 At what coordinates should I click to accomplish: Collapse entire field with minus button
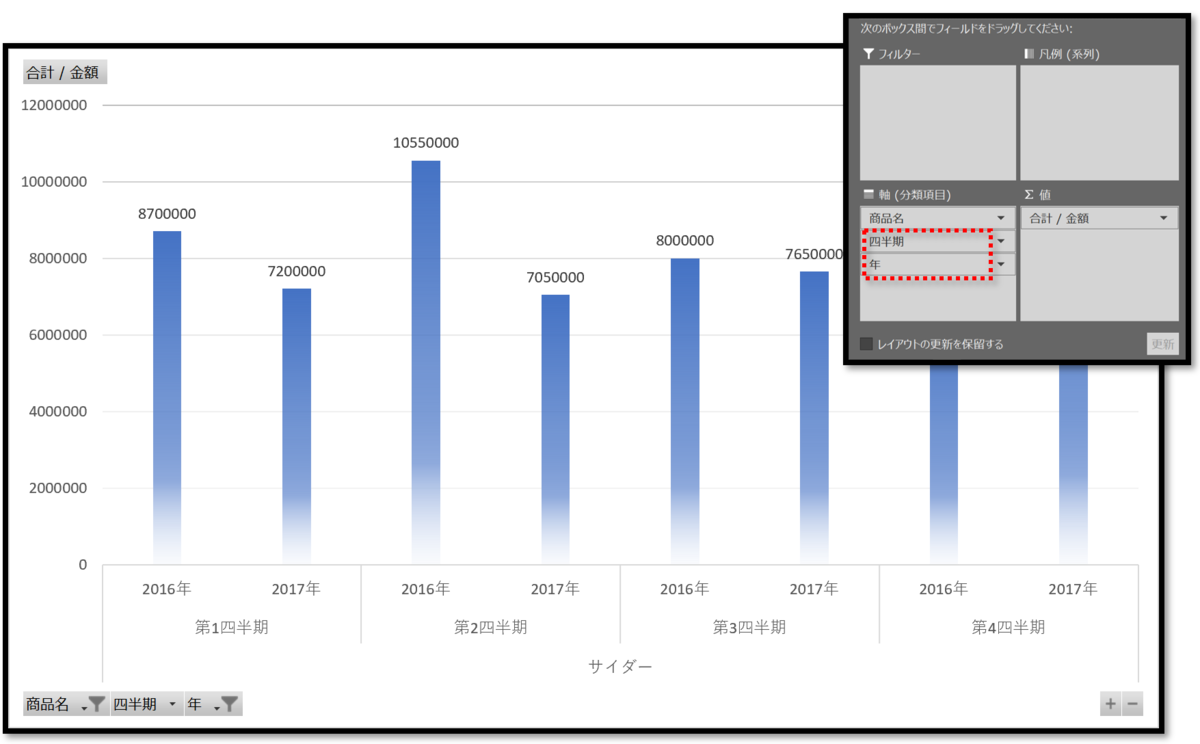[x=1132, y=704]
